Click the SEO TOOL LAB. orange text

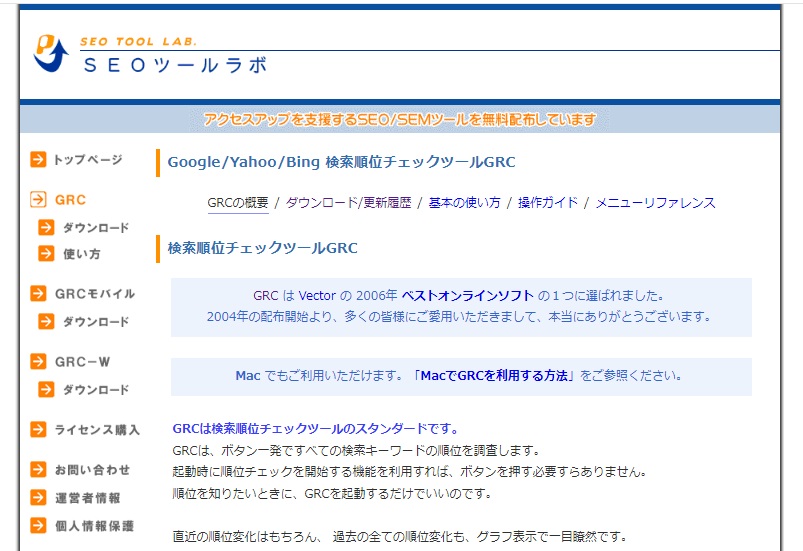point(138,41)
